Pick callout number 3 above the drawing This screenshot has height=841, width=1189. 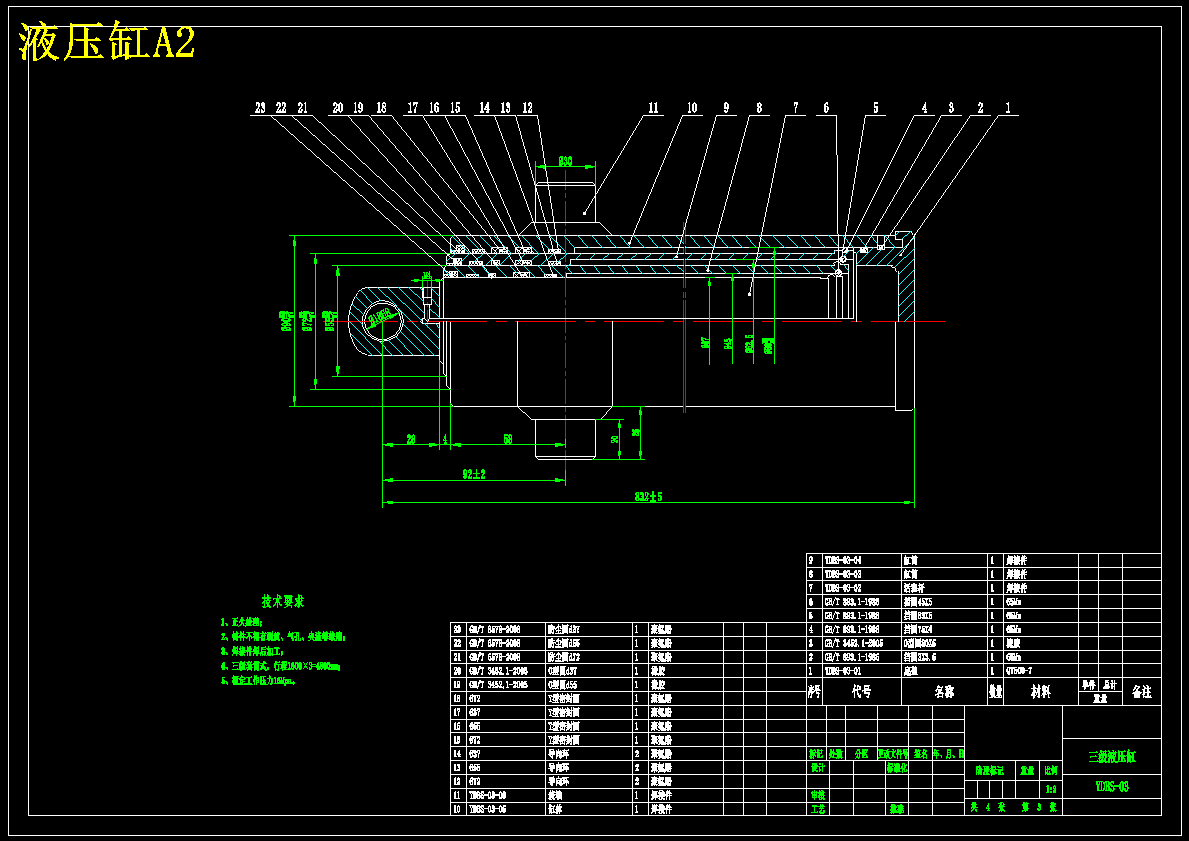point(951,108)
